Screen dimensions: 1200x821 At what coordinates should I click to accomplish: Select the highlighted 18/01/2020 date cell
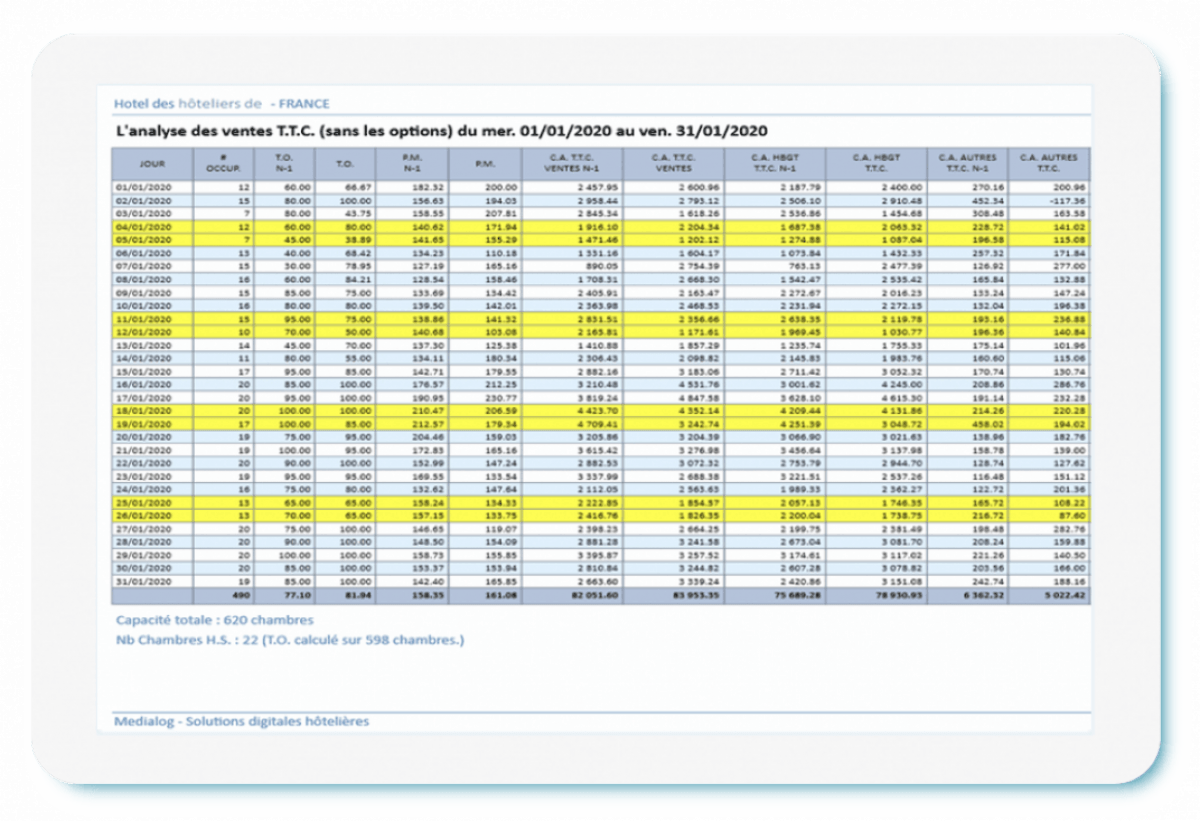coord(146,410)
